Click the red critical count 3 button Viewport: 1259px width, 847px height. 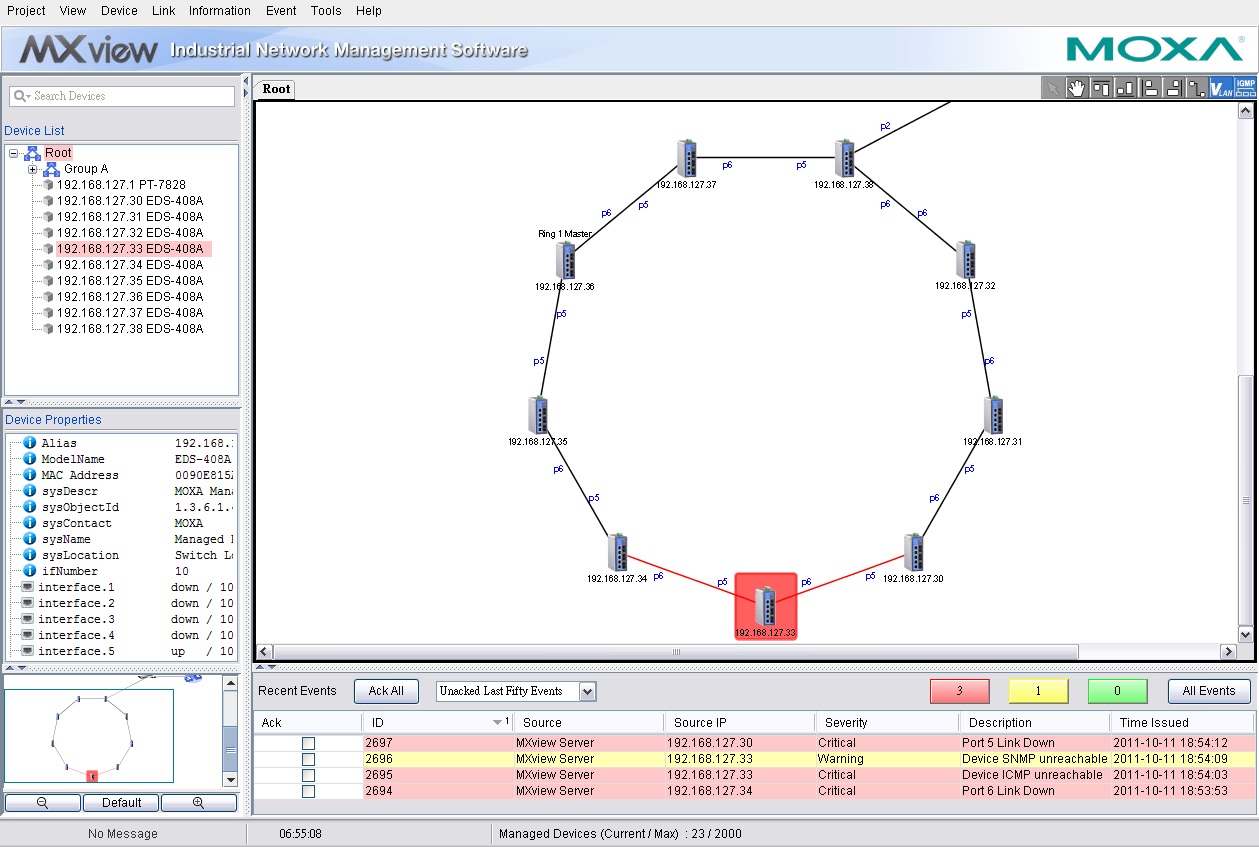959,691
